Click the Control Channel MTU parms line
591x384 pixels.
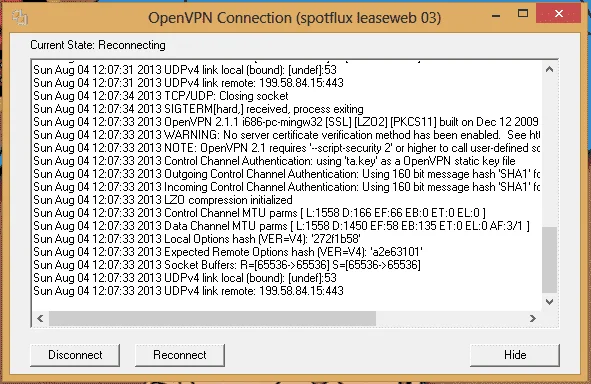(x=259, y=213)
